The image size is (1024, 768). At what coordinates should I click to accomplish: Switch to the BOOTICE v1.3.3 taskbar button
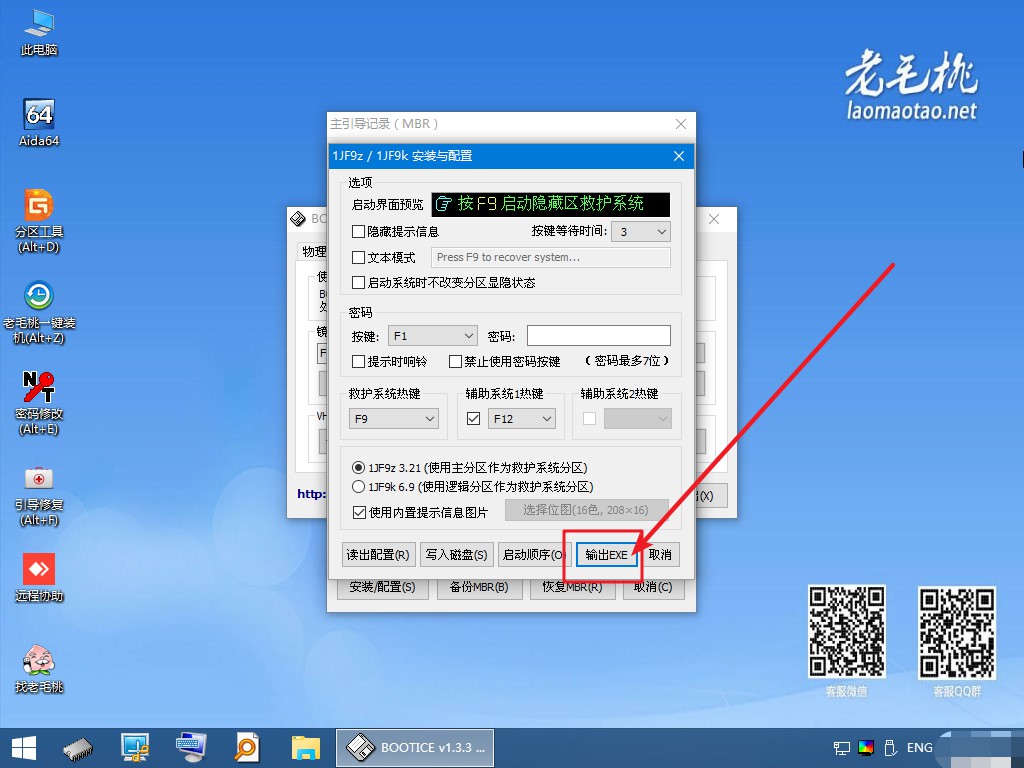click(415, 748)
